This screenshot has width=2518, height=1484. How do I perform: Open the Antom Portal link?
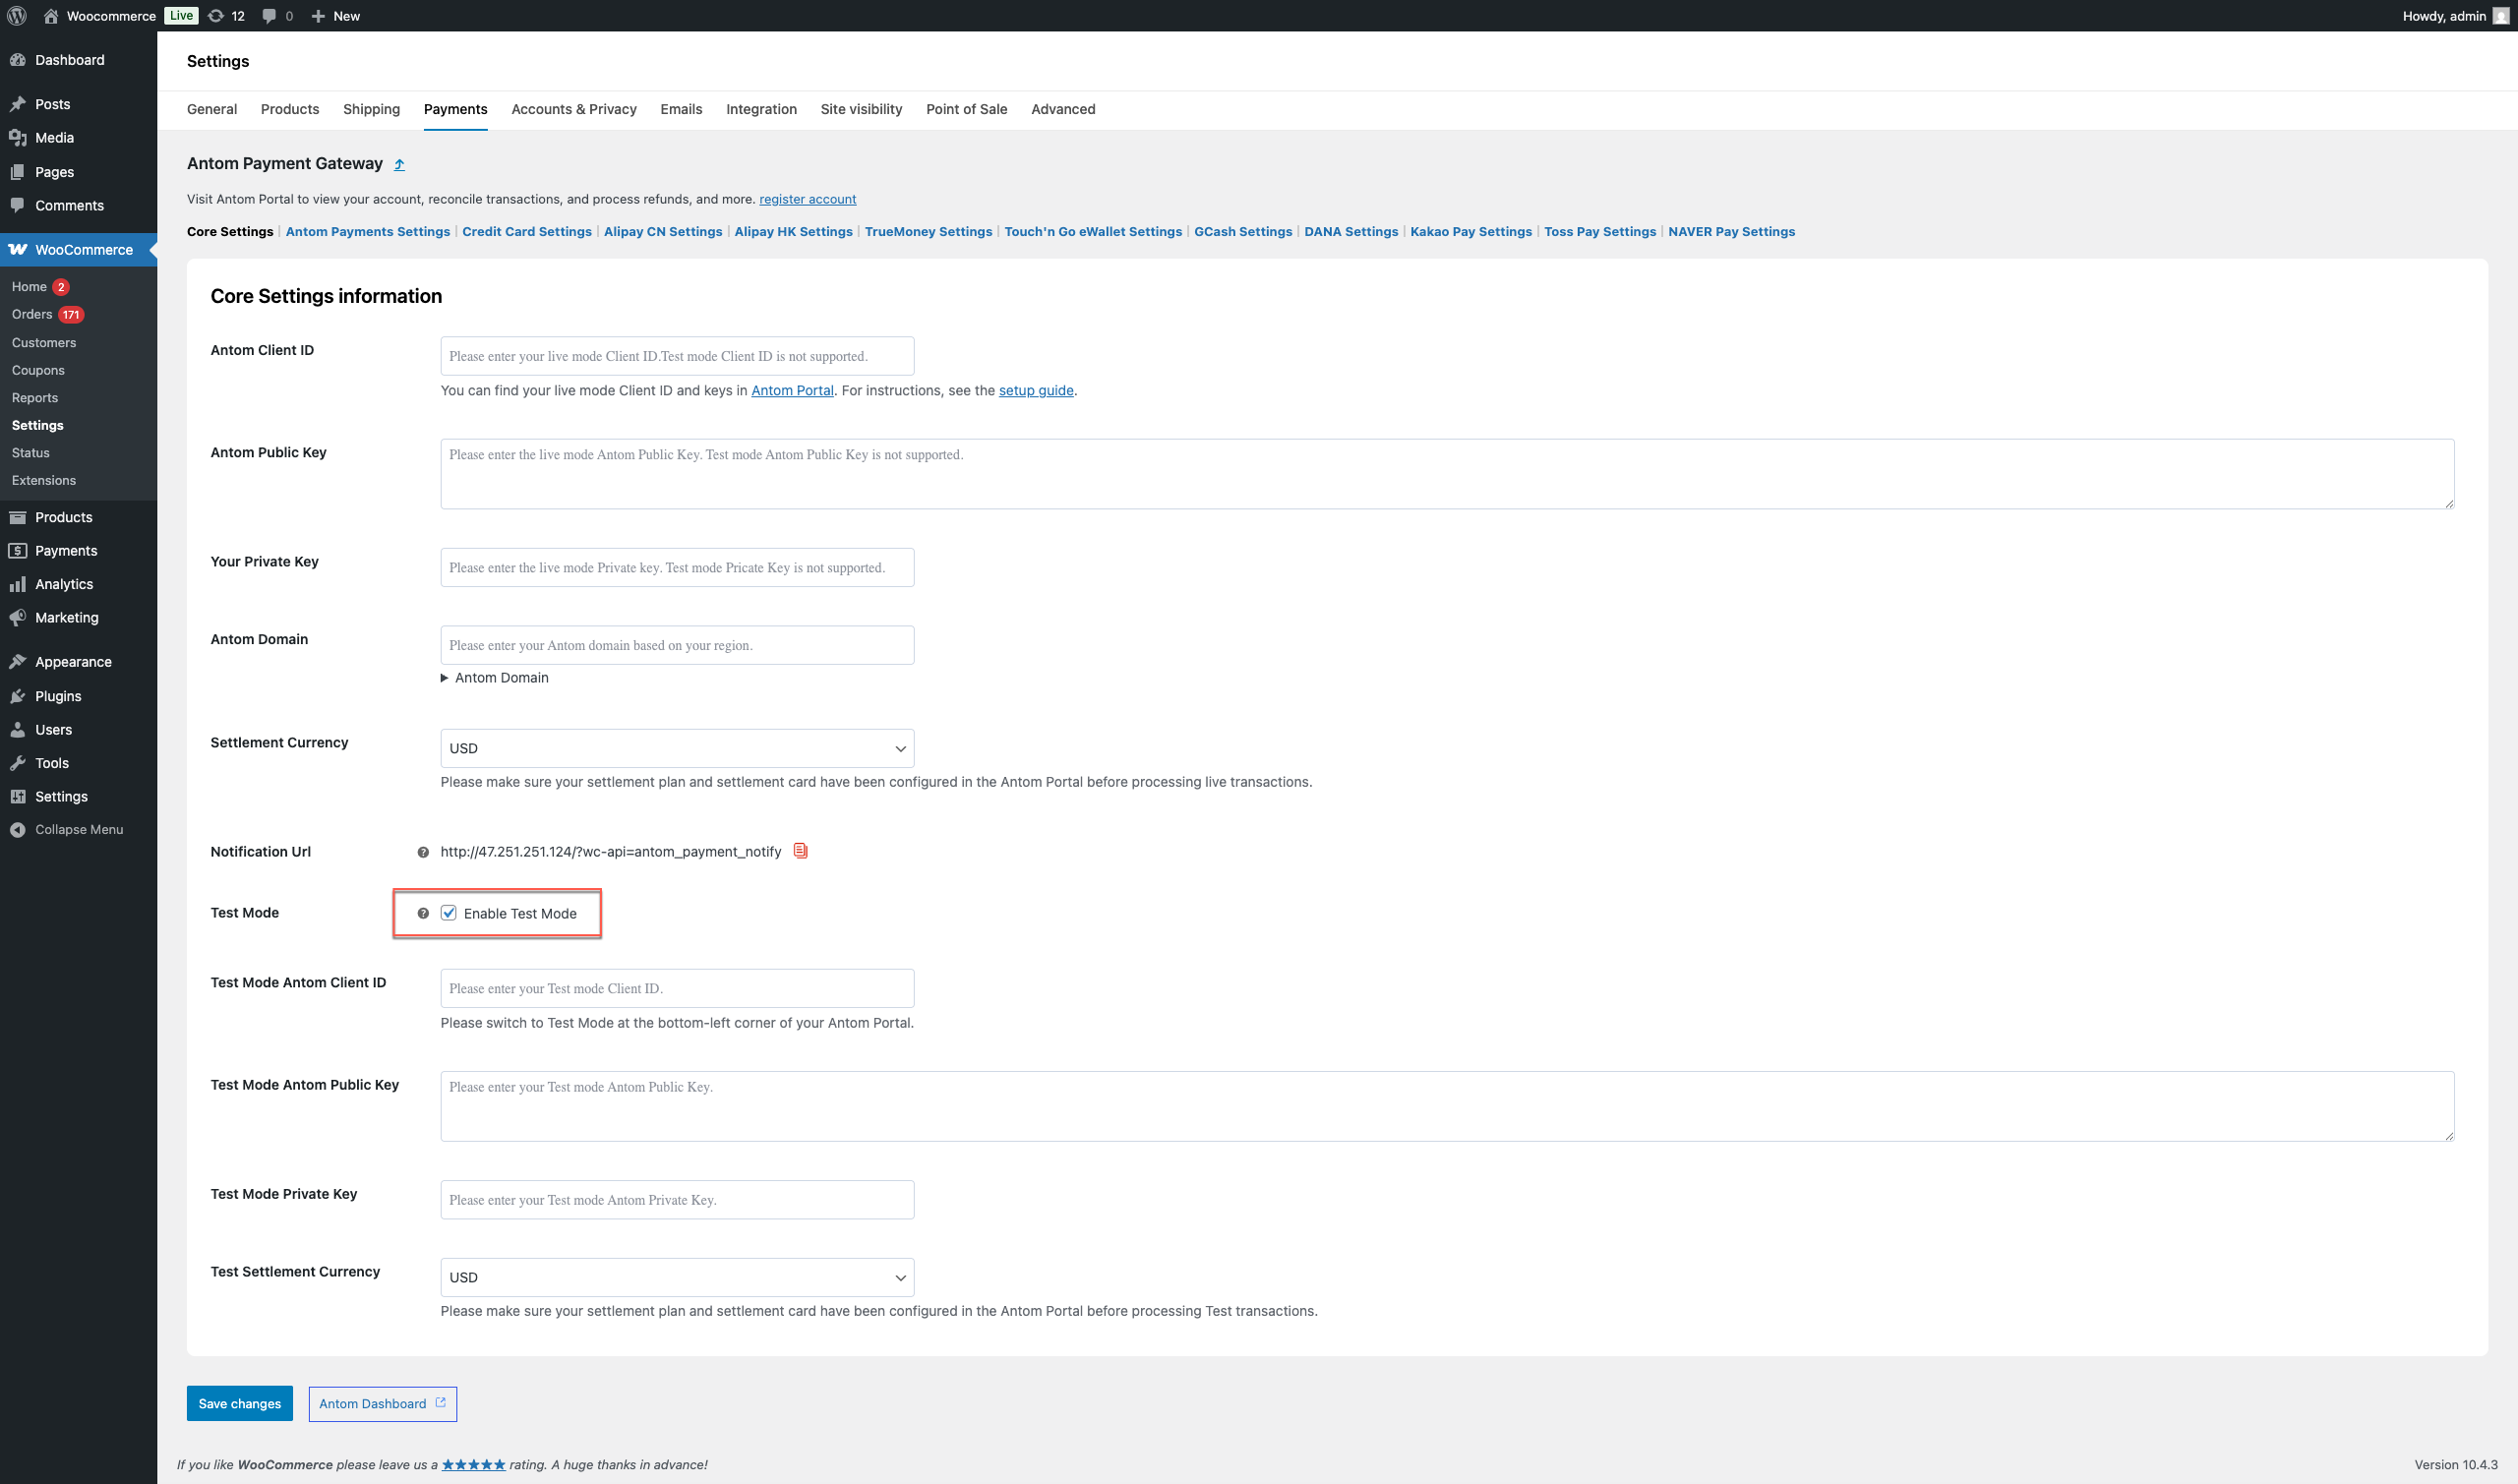click(x=792, y=390)
